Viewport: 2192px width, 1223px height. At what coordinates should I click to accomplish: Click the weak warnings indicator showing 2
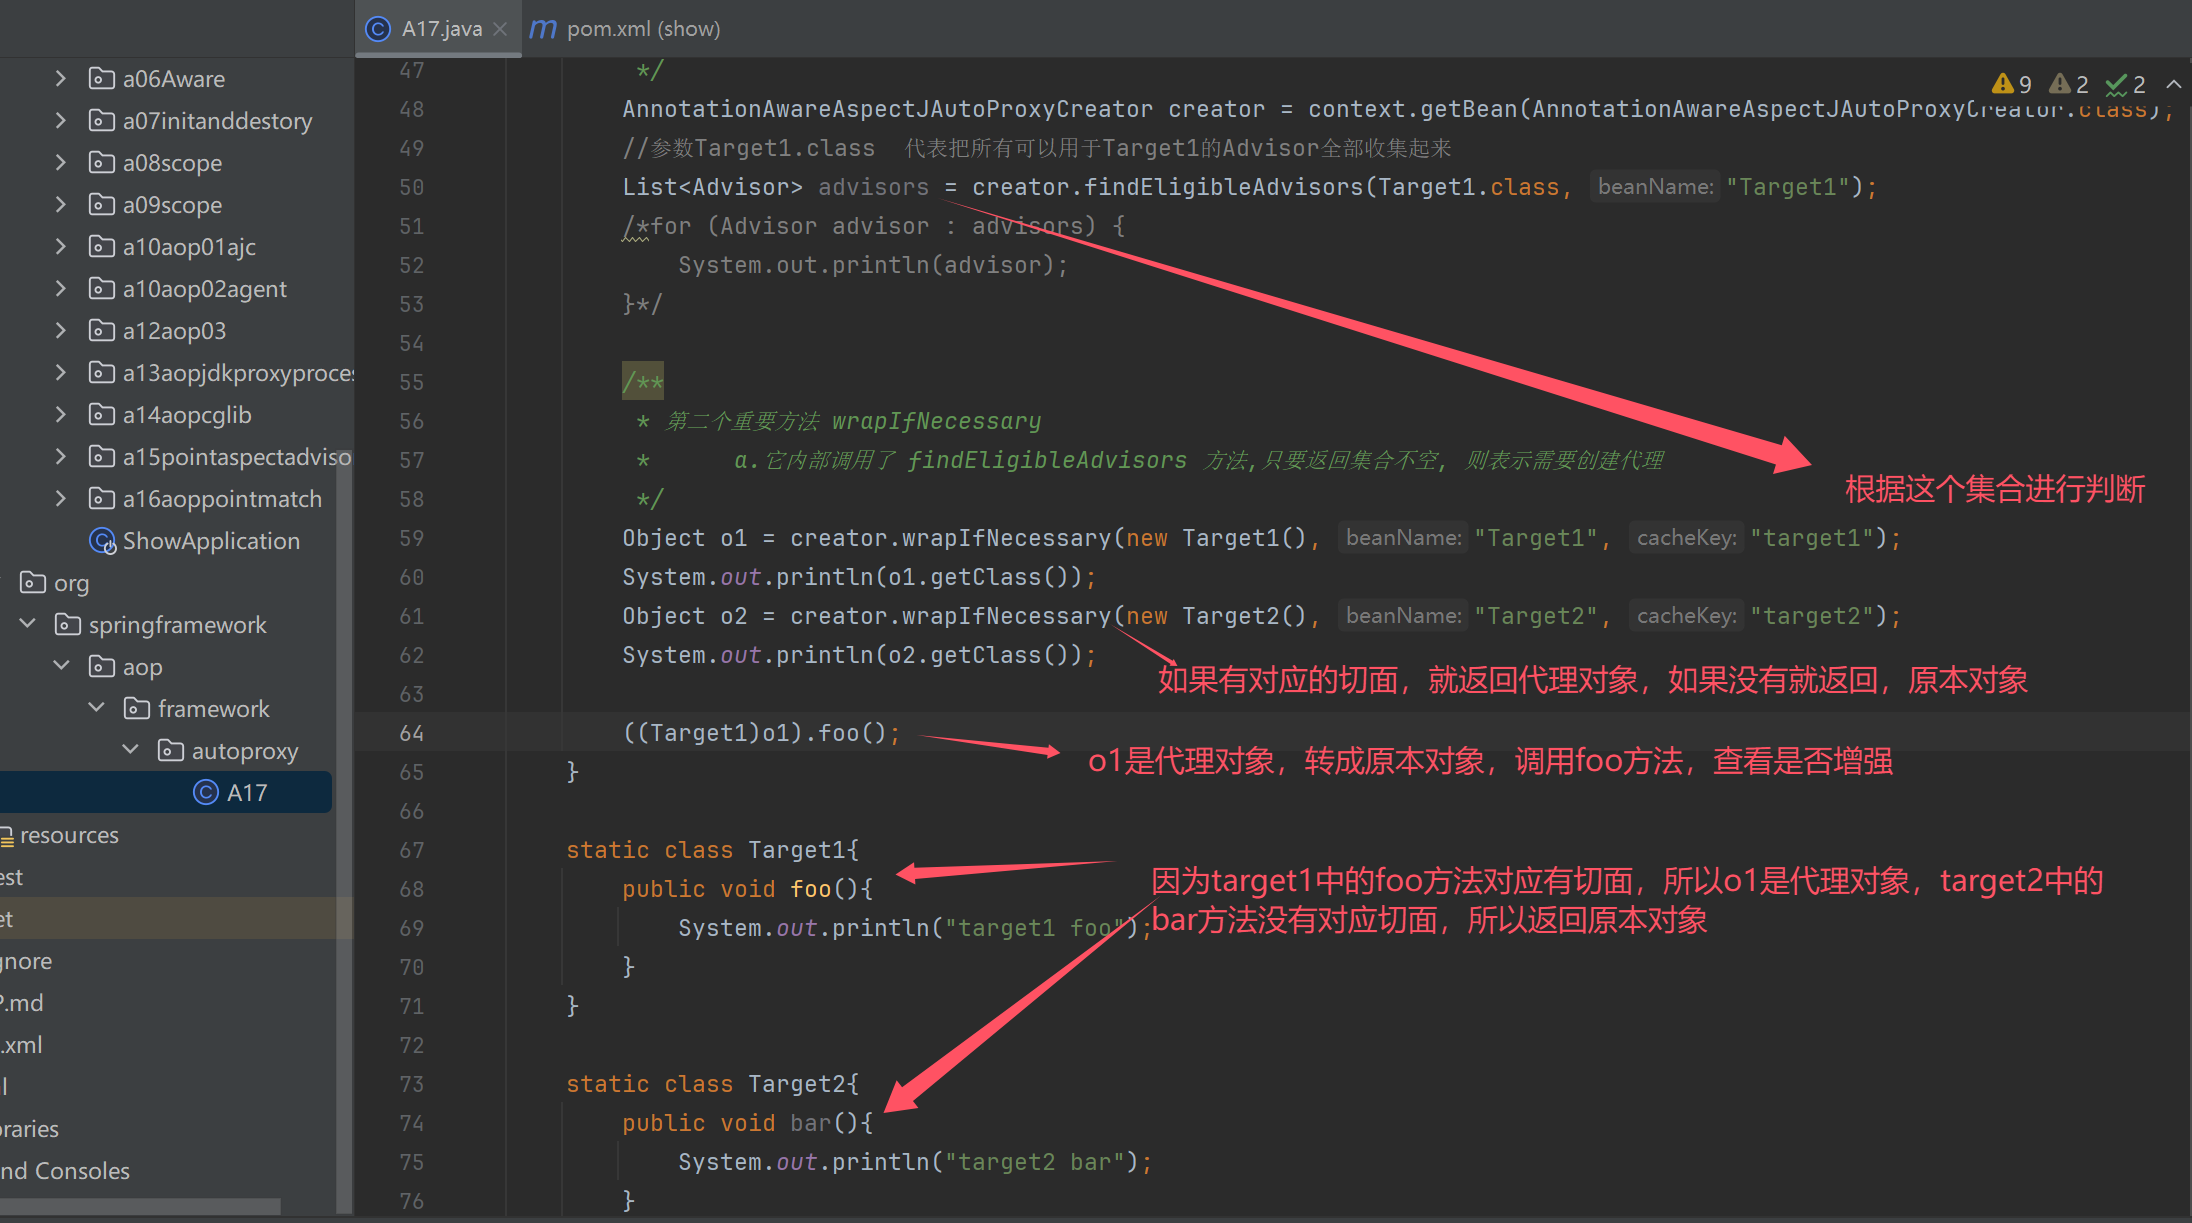point(2069,84)
